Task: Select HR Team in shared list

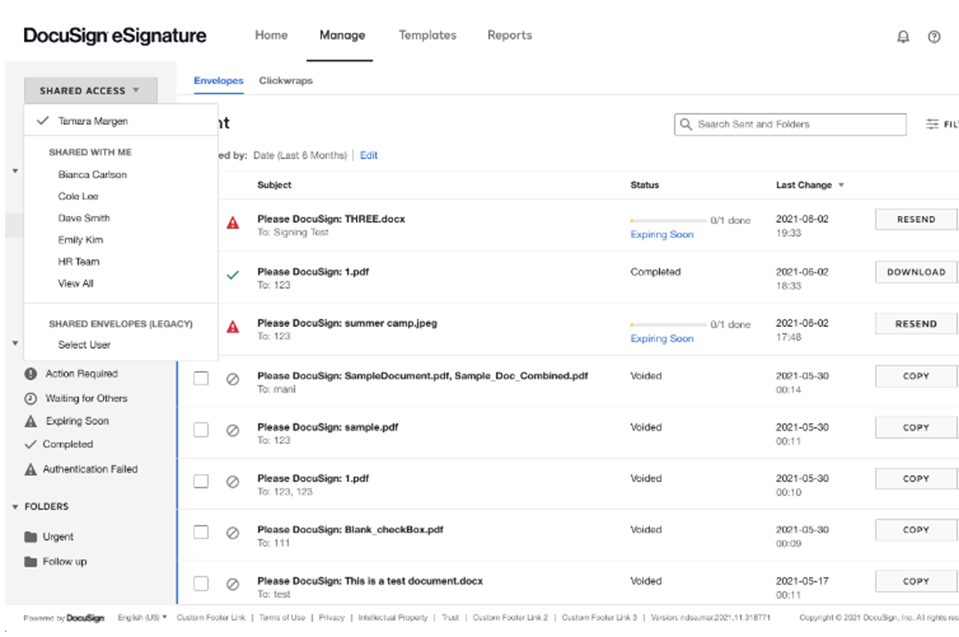Action: (x=78, y=262)
